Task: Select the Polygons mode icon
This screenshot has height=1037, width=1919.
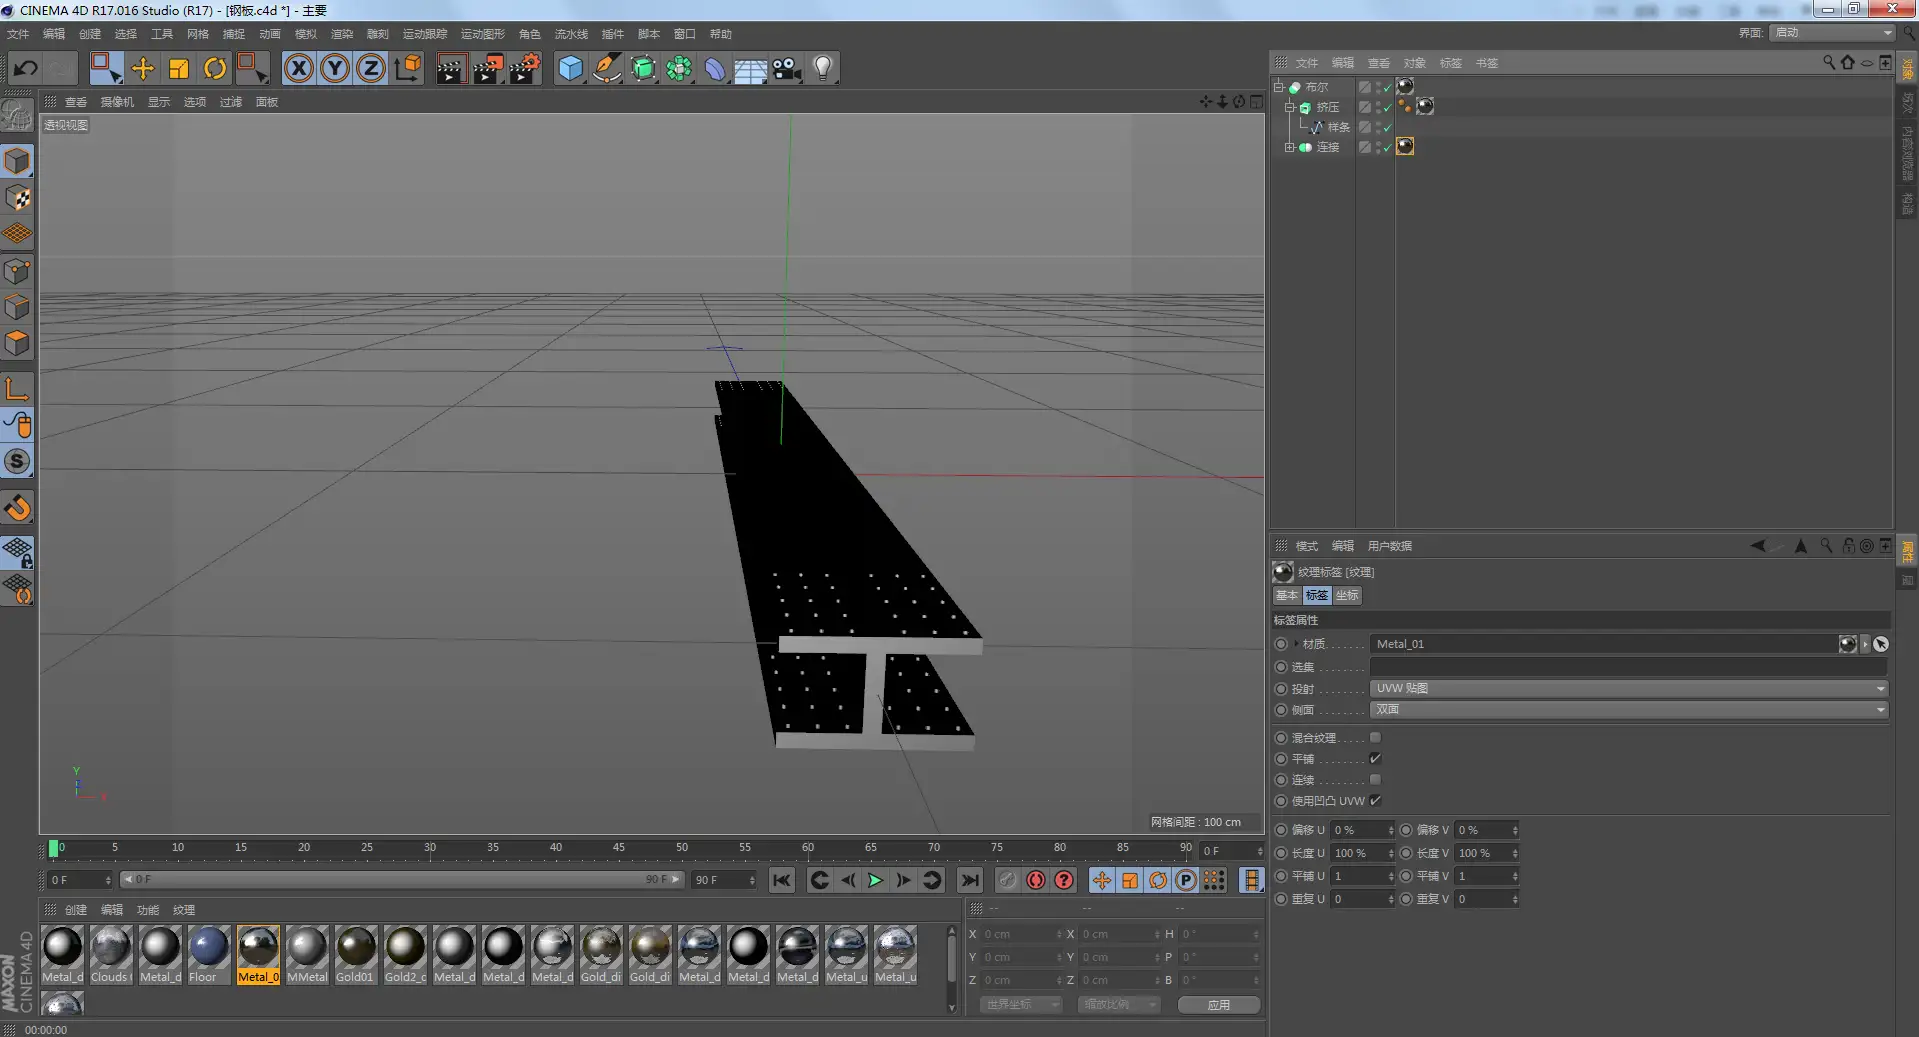Action: click(x=18, y=343)
